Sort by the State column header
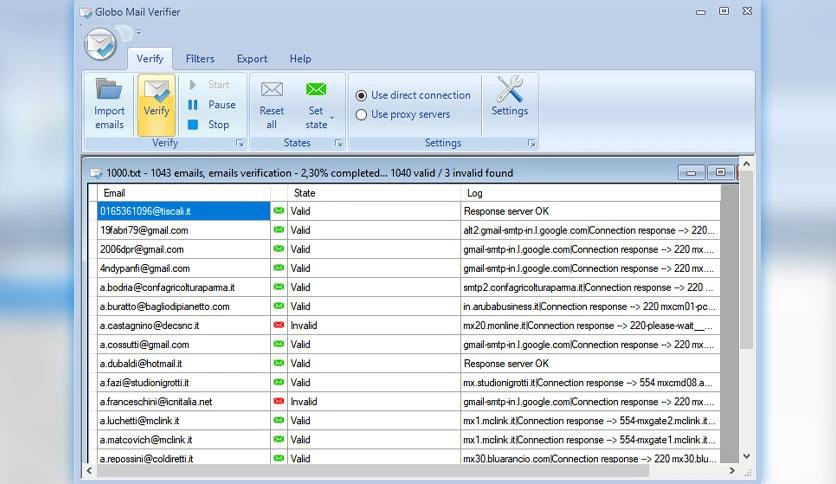Image resolution: width=836 pixels, height=484 pixels. (374, 193)
